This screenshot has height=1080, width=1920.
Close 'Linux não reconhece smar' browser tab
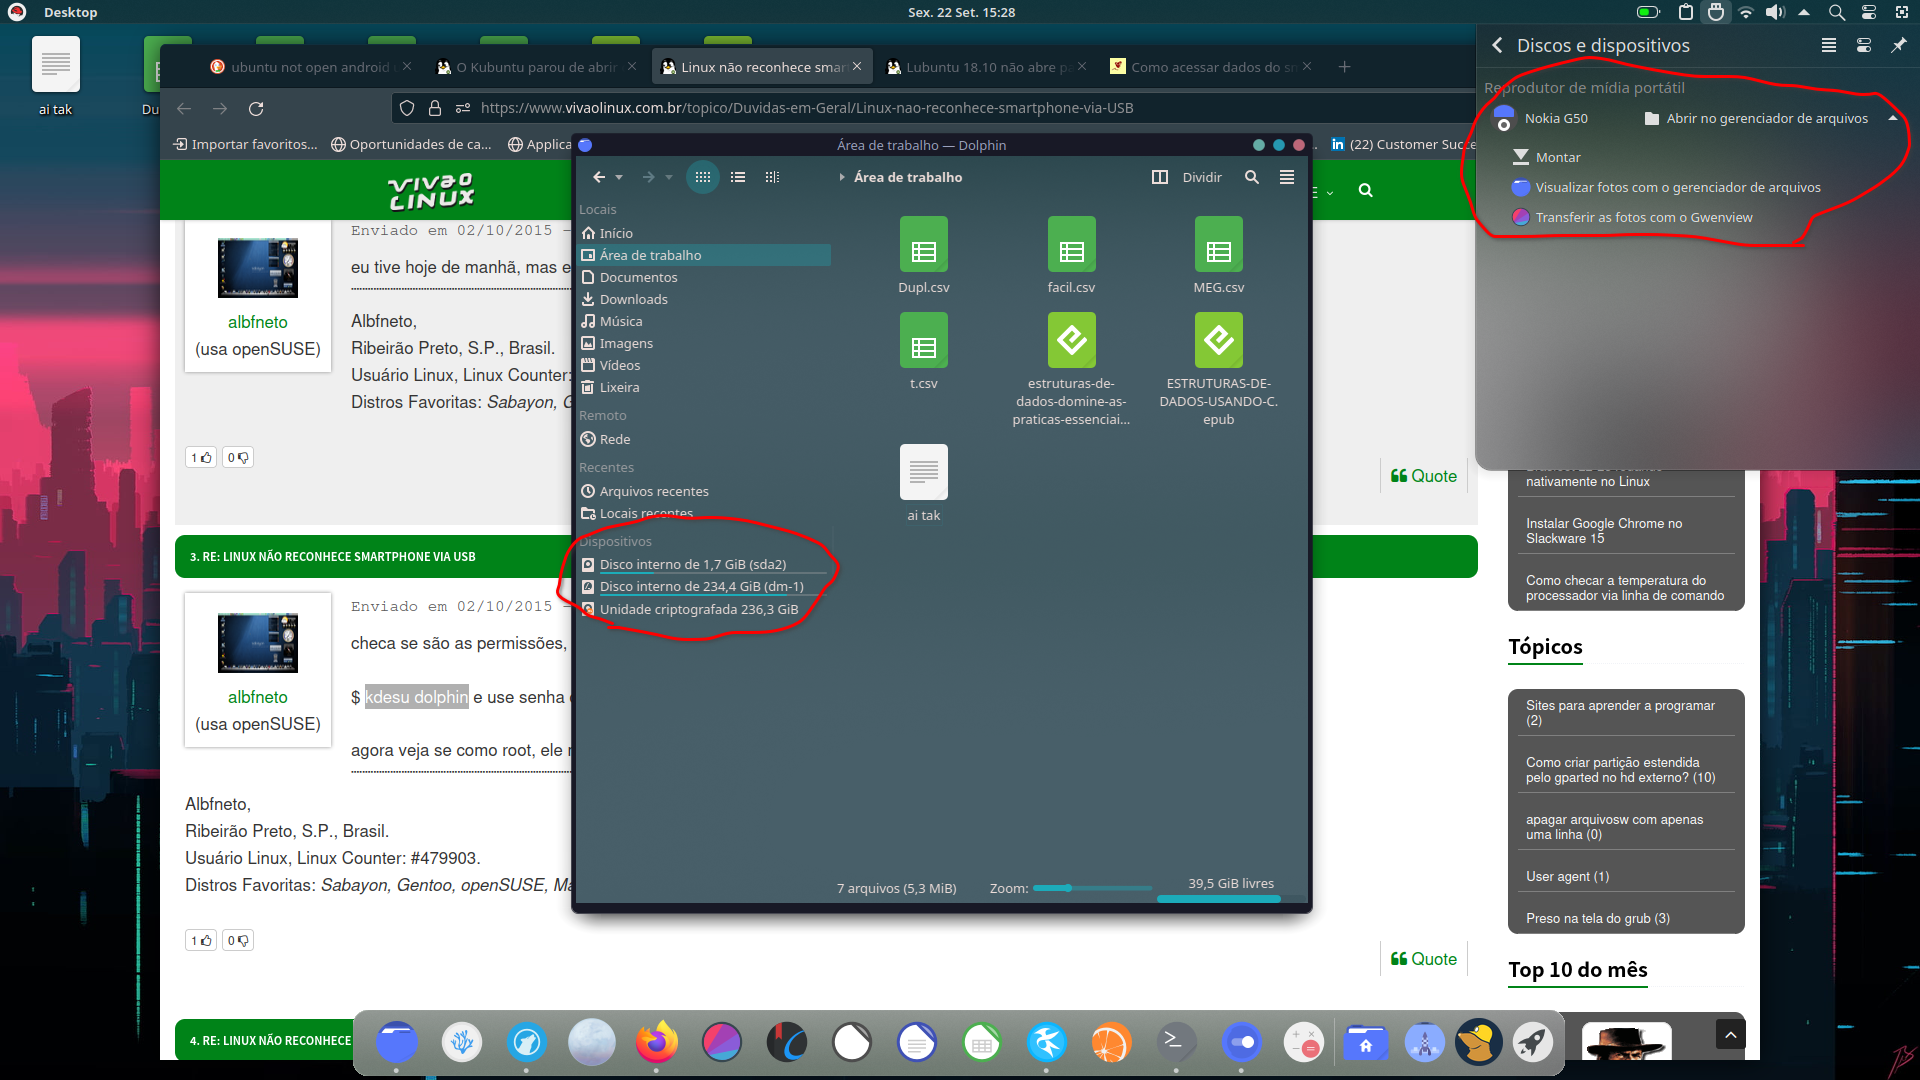pyautogui.click(x=857, y=67)
